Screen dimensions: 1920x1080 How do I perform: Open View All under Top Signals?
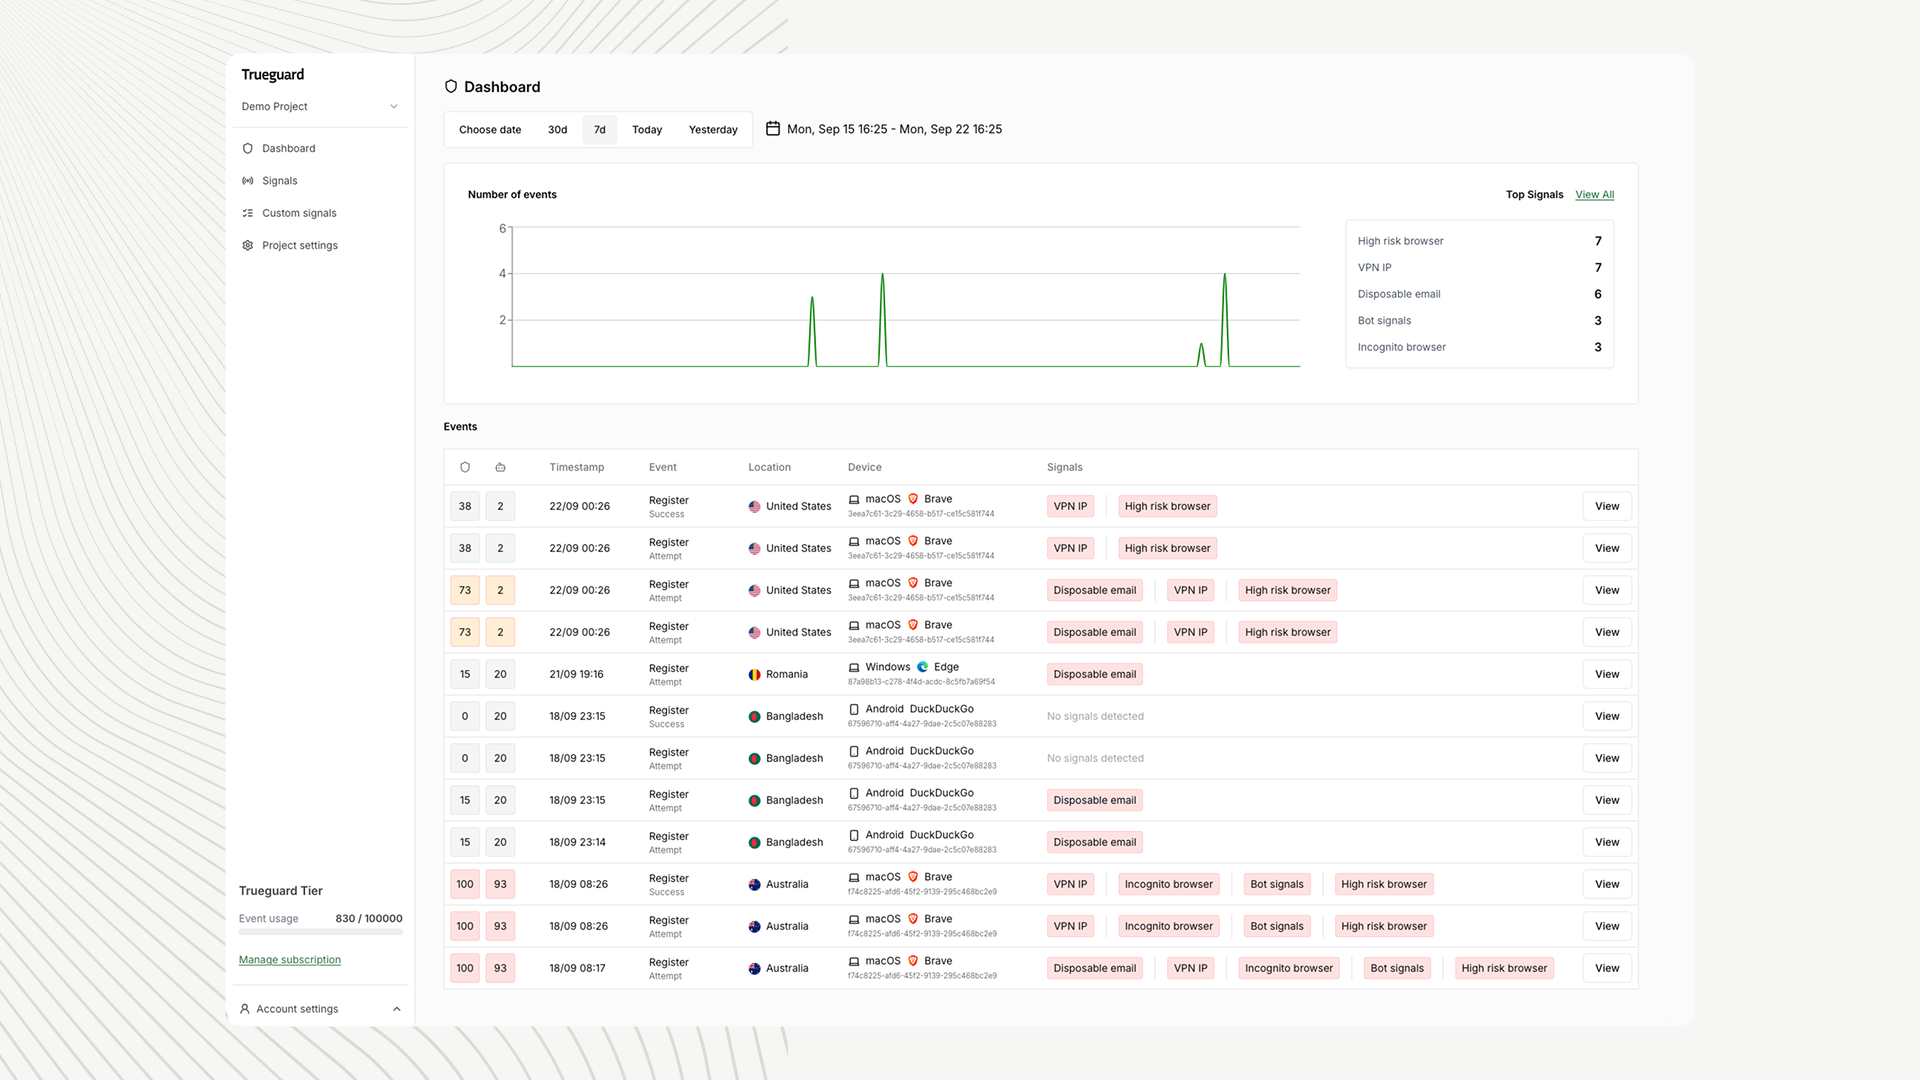click(1595, 194)
